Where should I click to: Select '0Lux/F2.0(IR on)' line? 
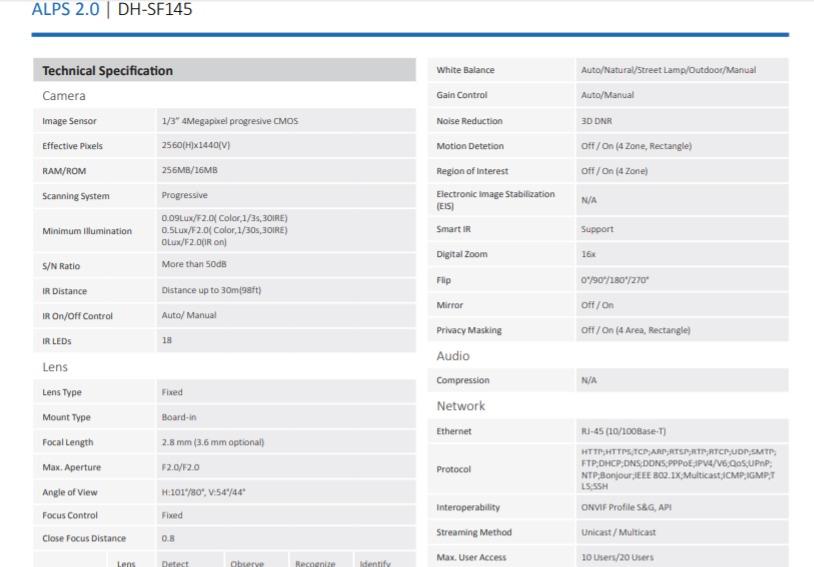click(194, 242)
